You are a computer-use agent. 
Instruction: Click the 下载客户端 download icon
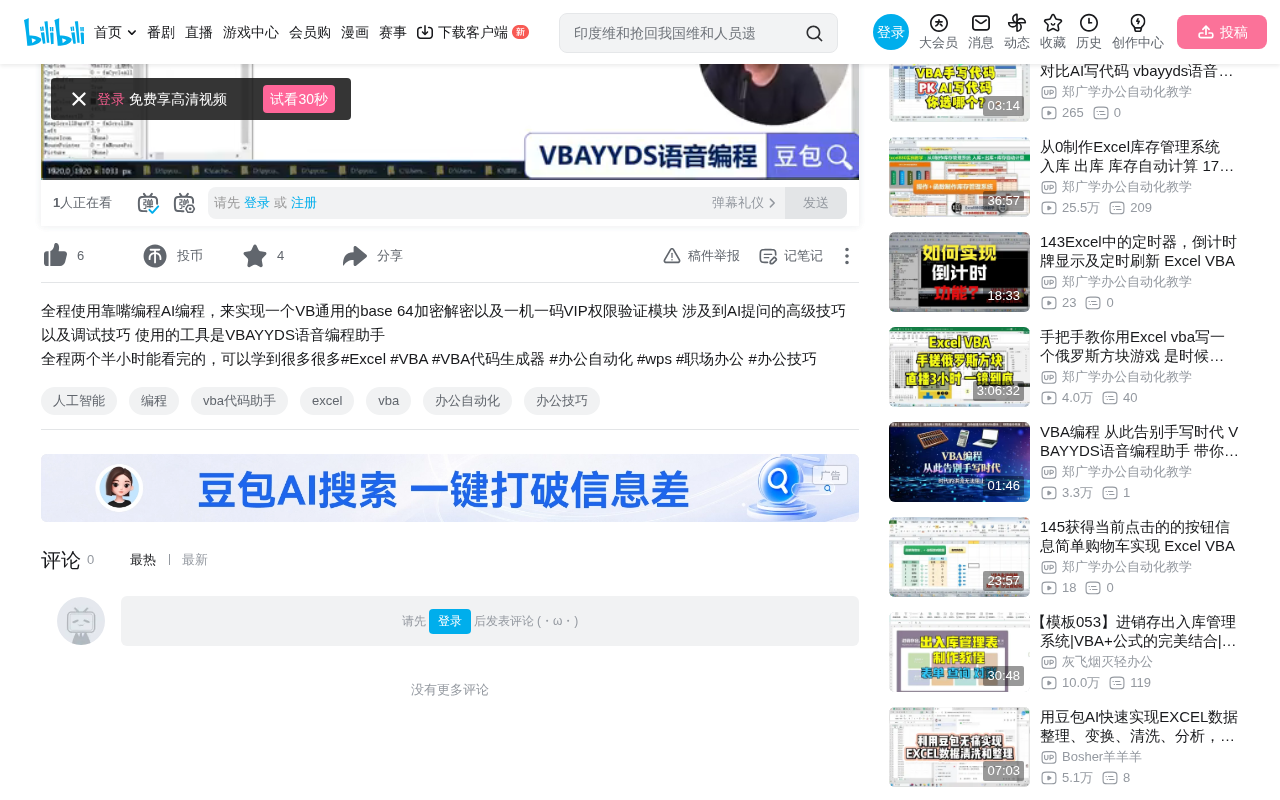pos(425,32)
